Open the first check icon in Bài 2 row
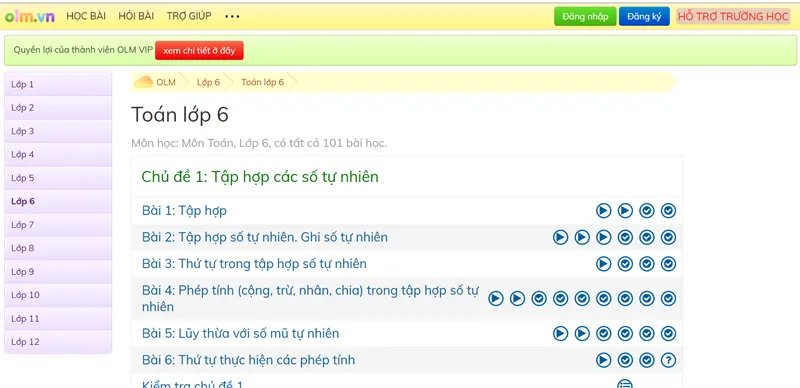The width and height of the screenshot is (800, 388). coord(625,237)
